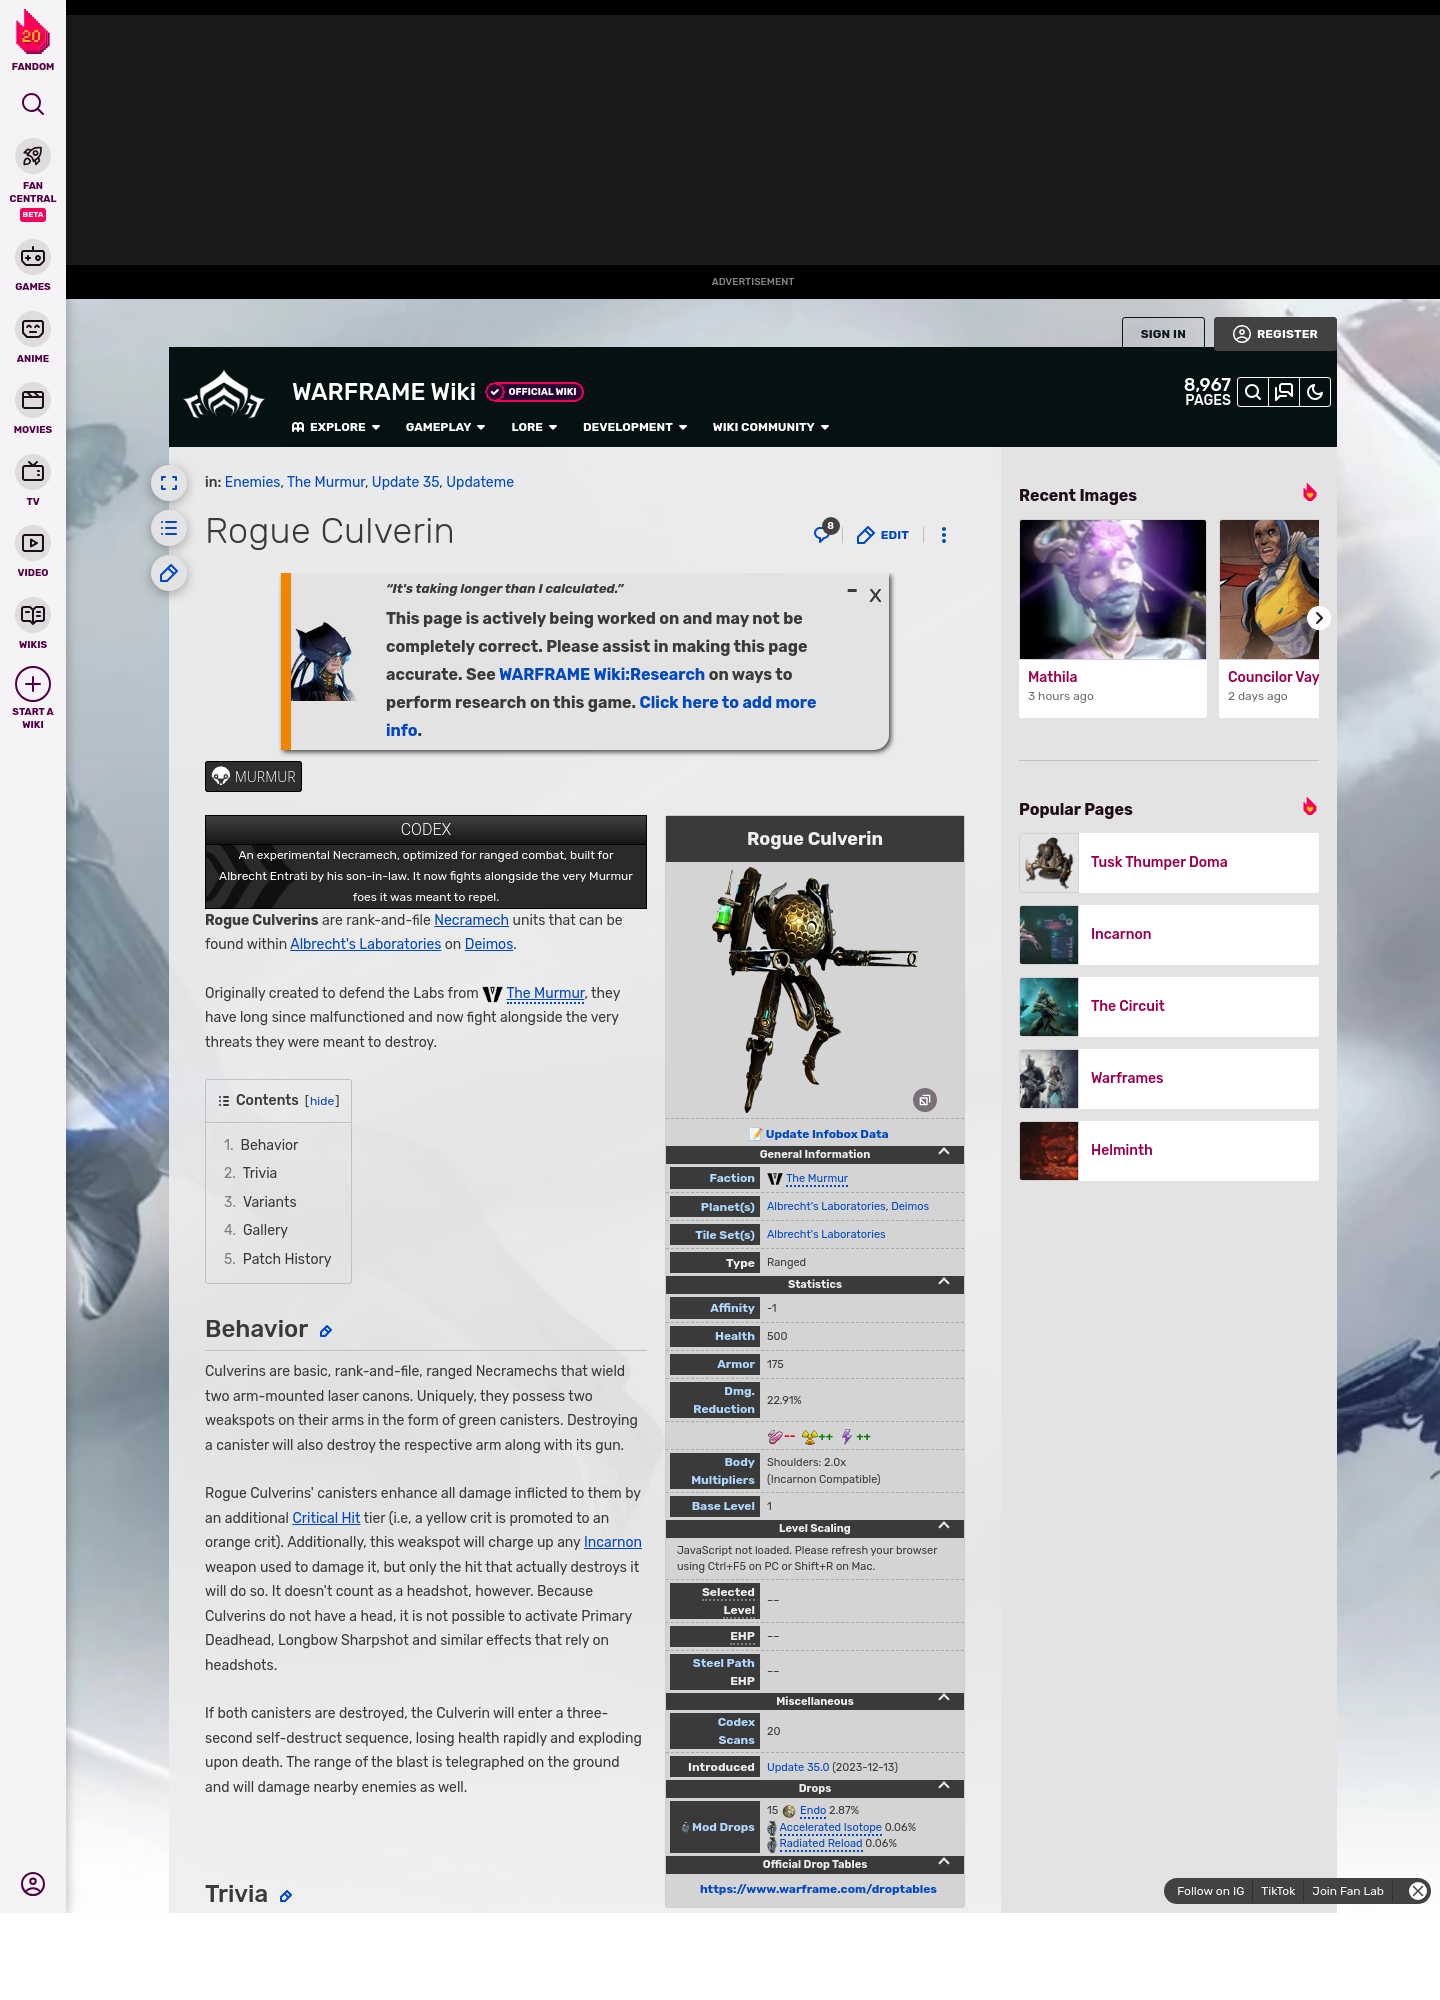Open Albrecht's Laboratories link in intro
Viewport: 1440px width, 2000px height.
[x=365, y=944]
